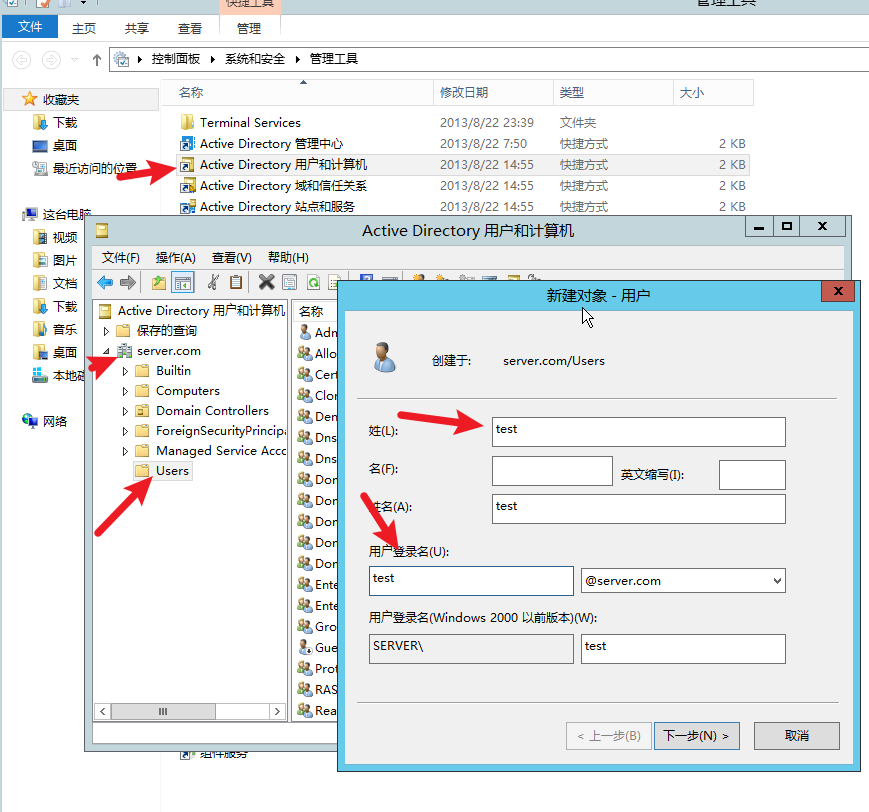This screenshot has width=869, height=812.
Task: Open @server.com domain suffix dropdown
Action: (777, 581)
